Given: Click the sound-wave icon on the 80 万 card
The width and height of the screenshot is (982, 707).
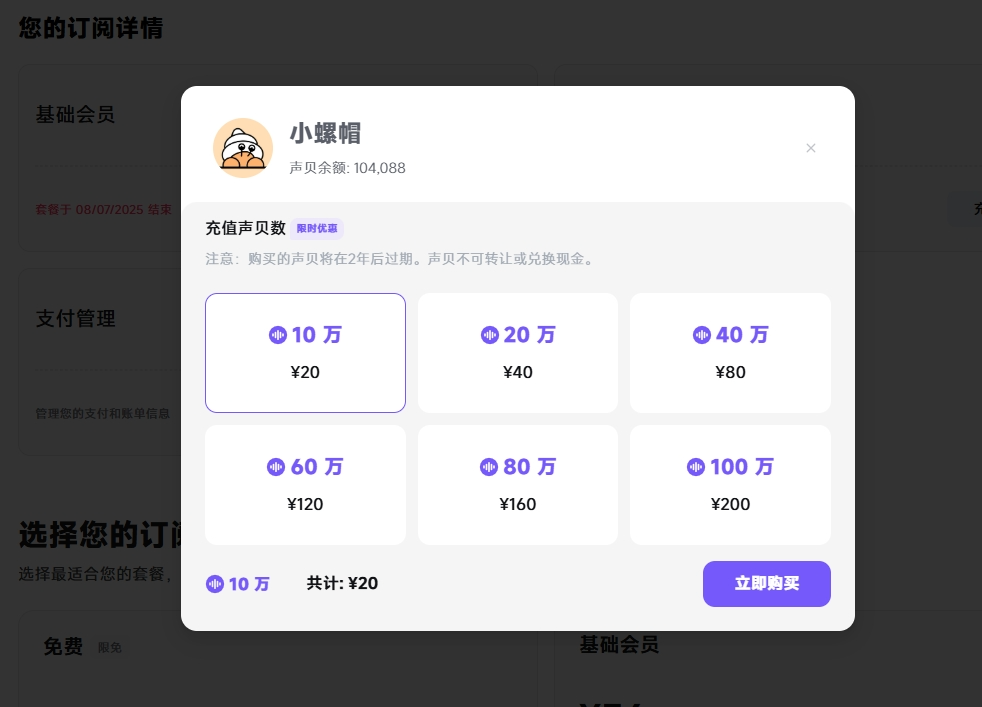Looking at the screenshot, I should (488, 467).
